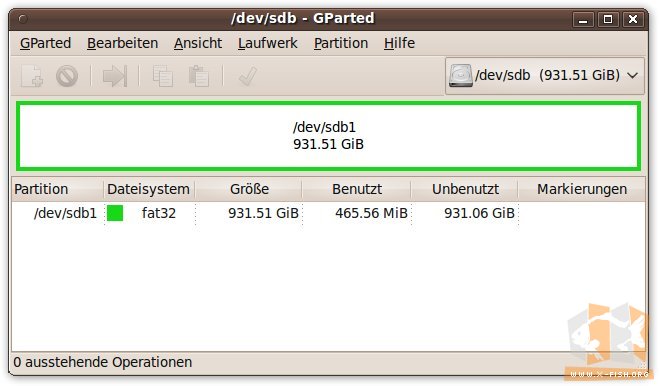Open the Ansicht menu
This screenshot has width=659, height=386.
coord(198,43)
